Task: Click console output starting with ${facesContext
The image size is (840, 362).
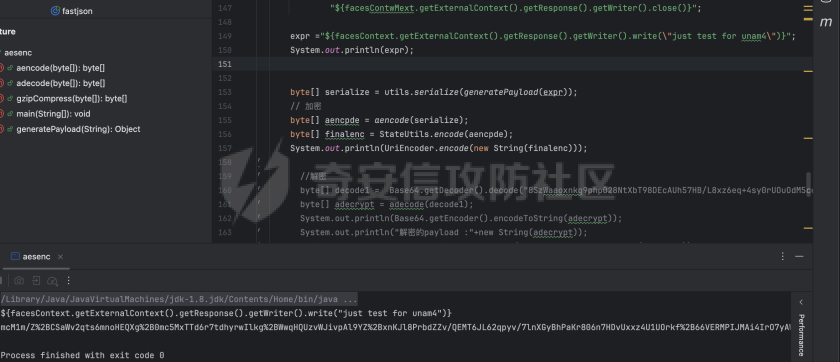Action: coord(227,313)
